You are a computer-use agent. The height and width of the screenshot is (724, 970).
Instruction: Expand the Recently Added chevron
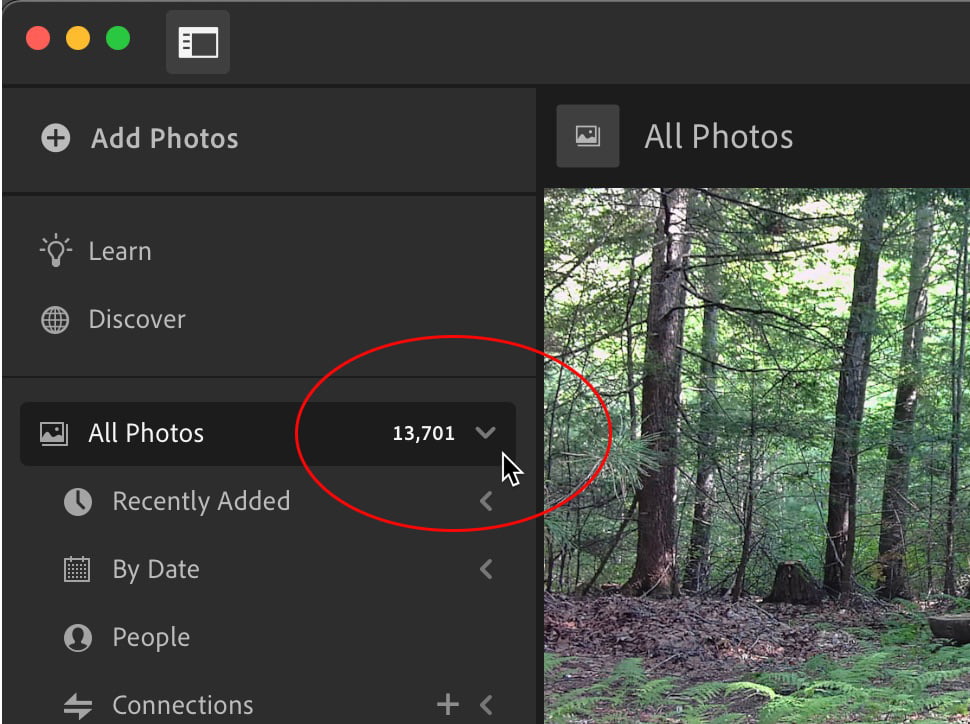[486, 501]
